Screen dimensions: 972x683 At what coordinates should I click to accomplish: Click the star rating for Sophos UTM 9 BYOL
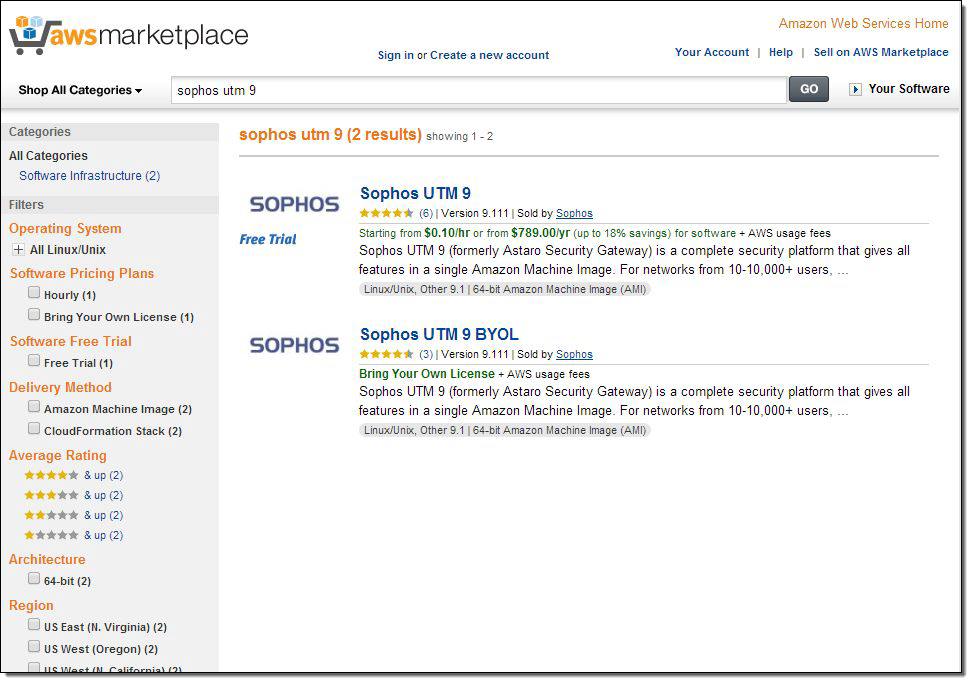point(386,354)
